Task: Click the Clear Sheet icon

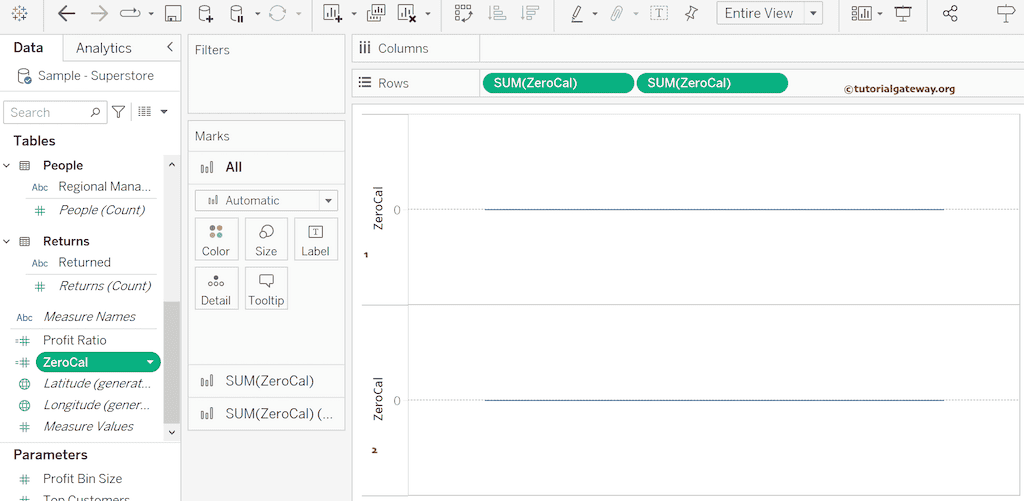Action: (408, 13)
